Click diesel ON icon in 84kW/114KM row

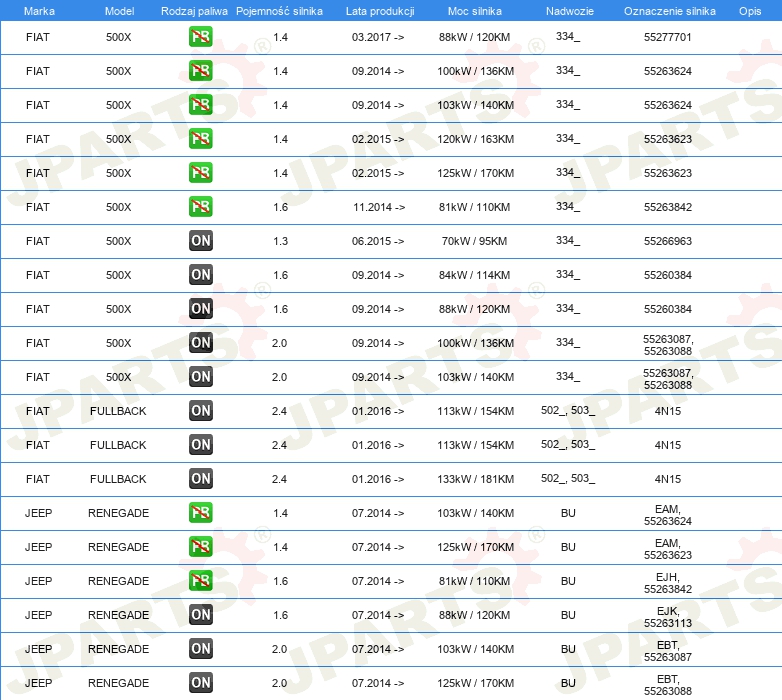tap(200, 275)
